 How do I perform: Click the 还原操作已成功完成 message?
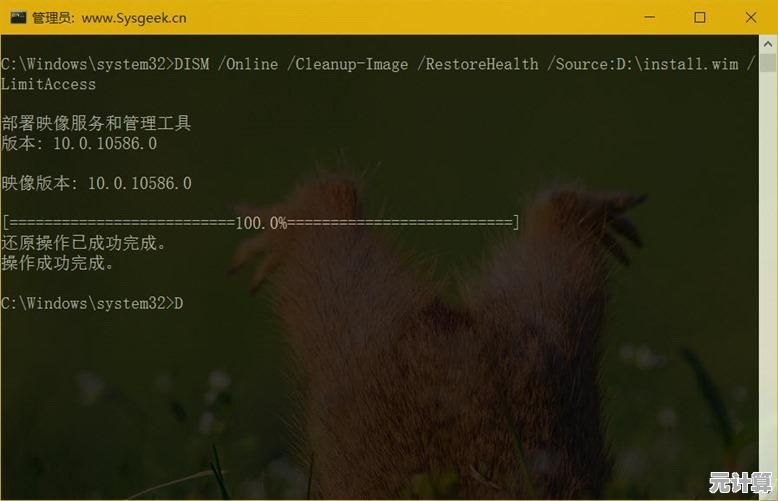[x=84, y=243]
